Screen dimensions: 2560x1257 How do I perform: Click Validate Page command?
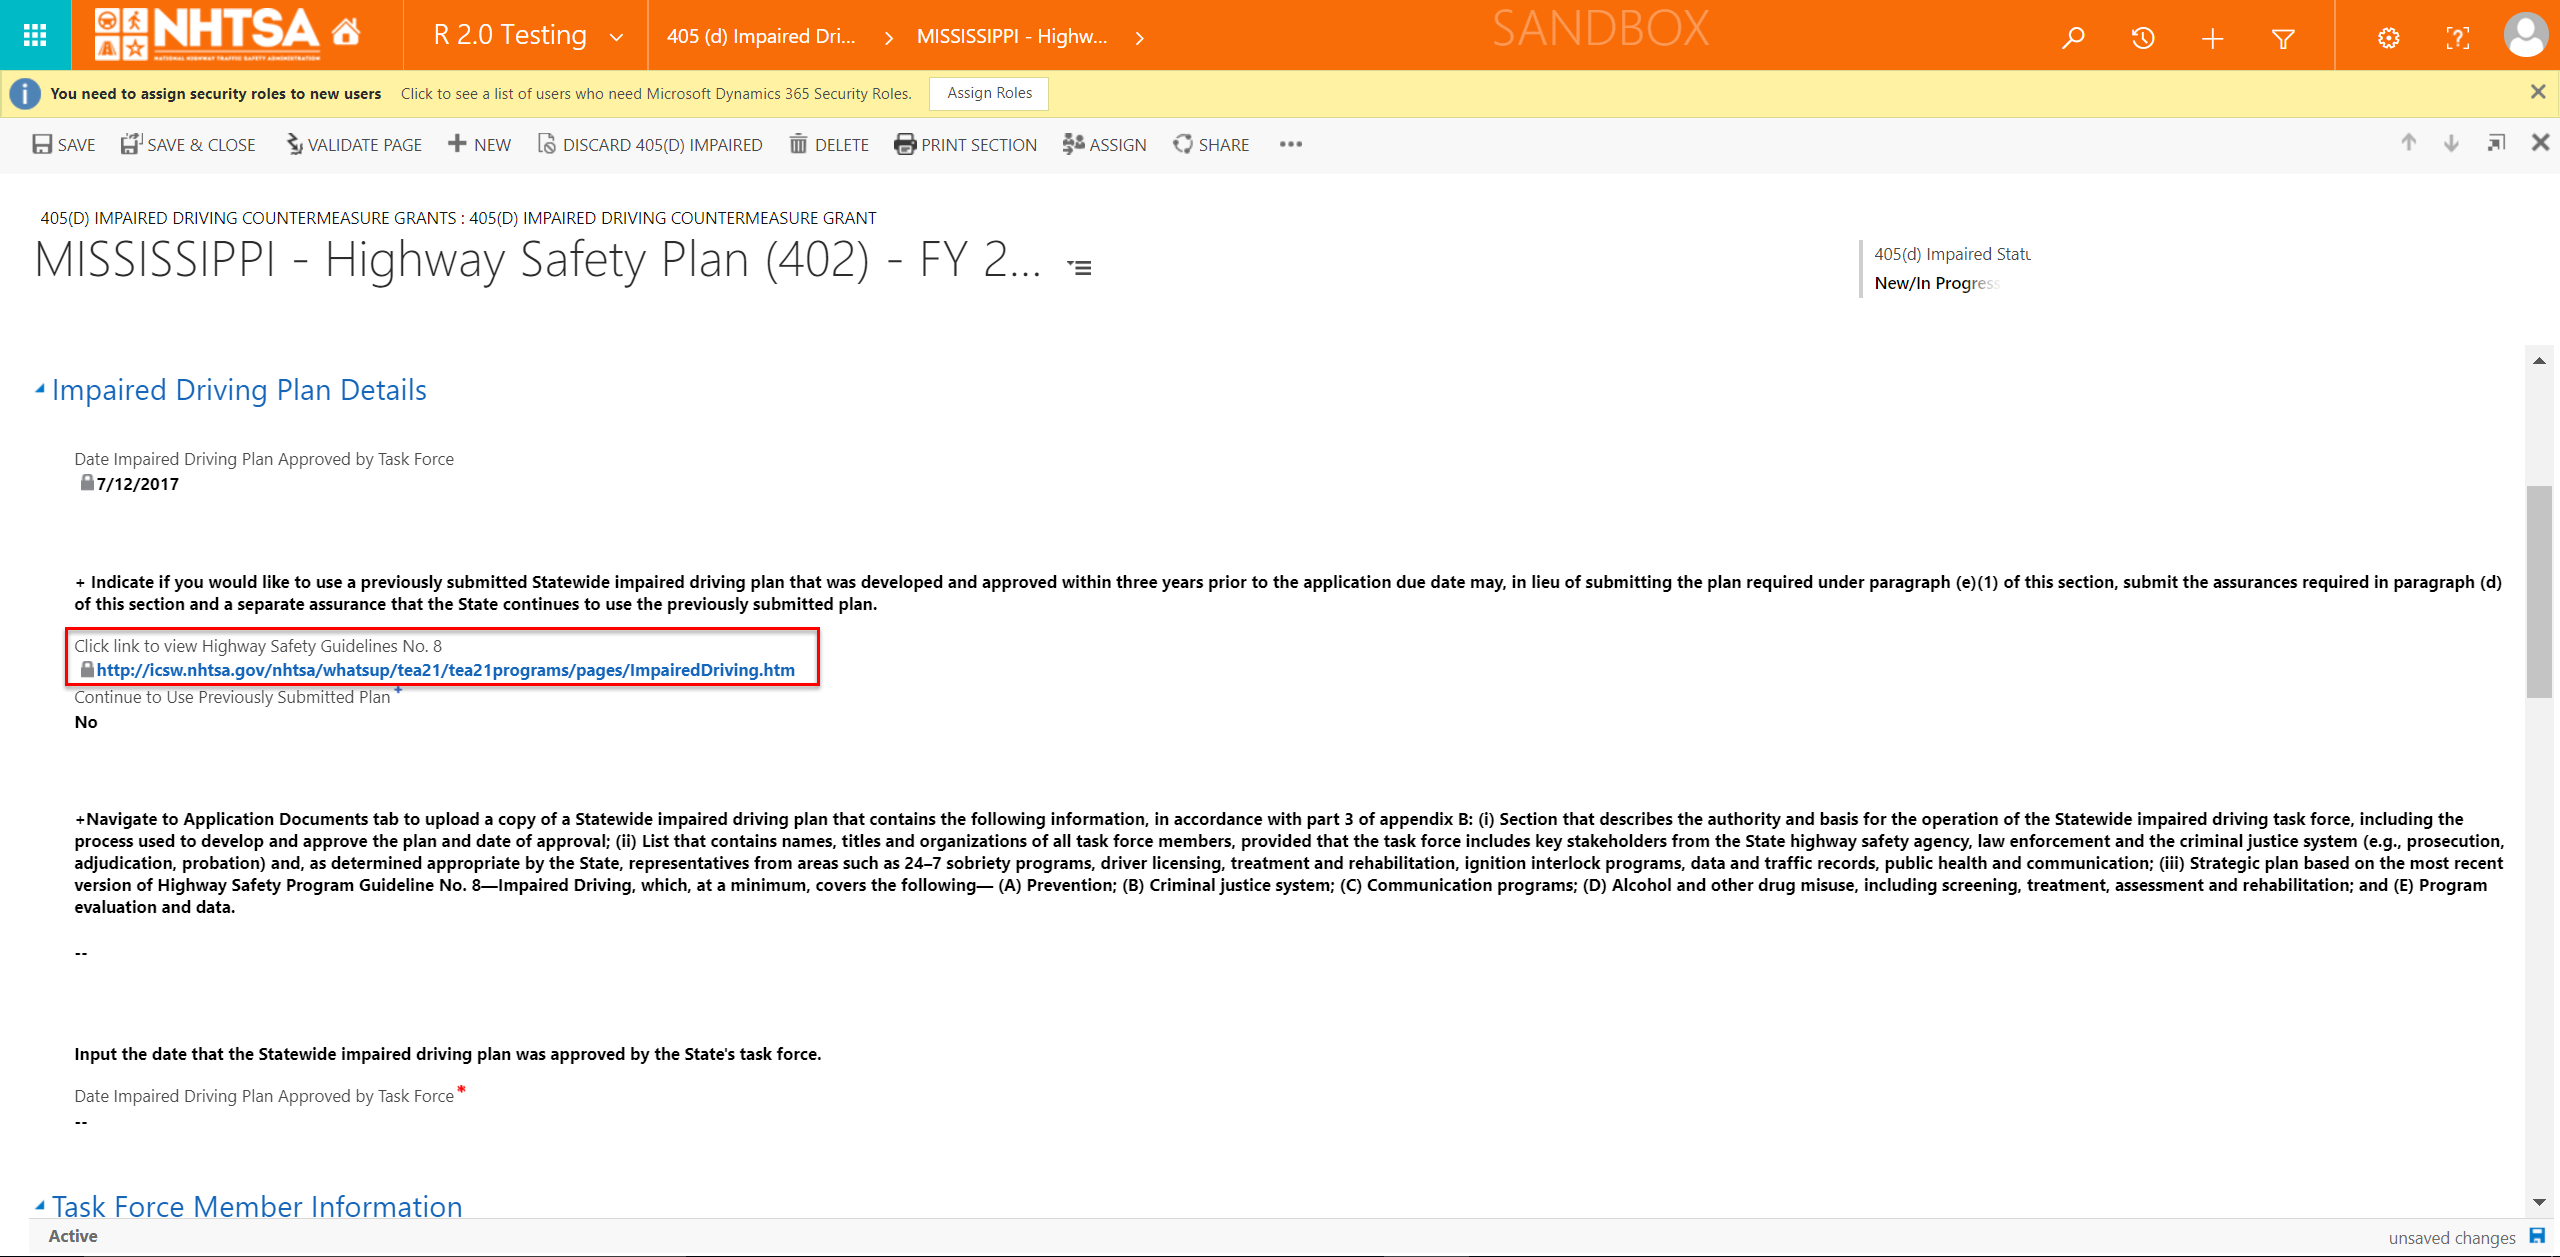click(x=353, y=145)
